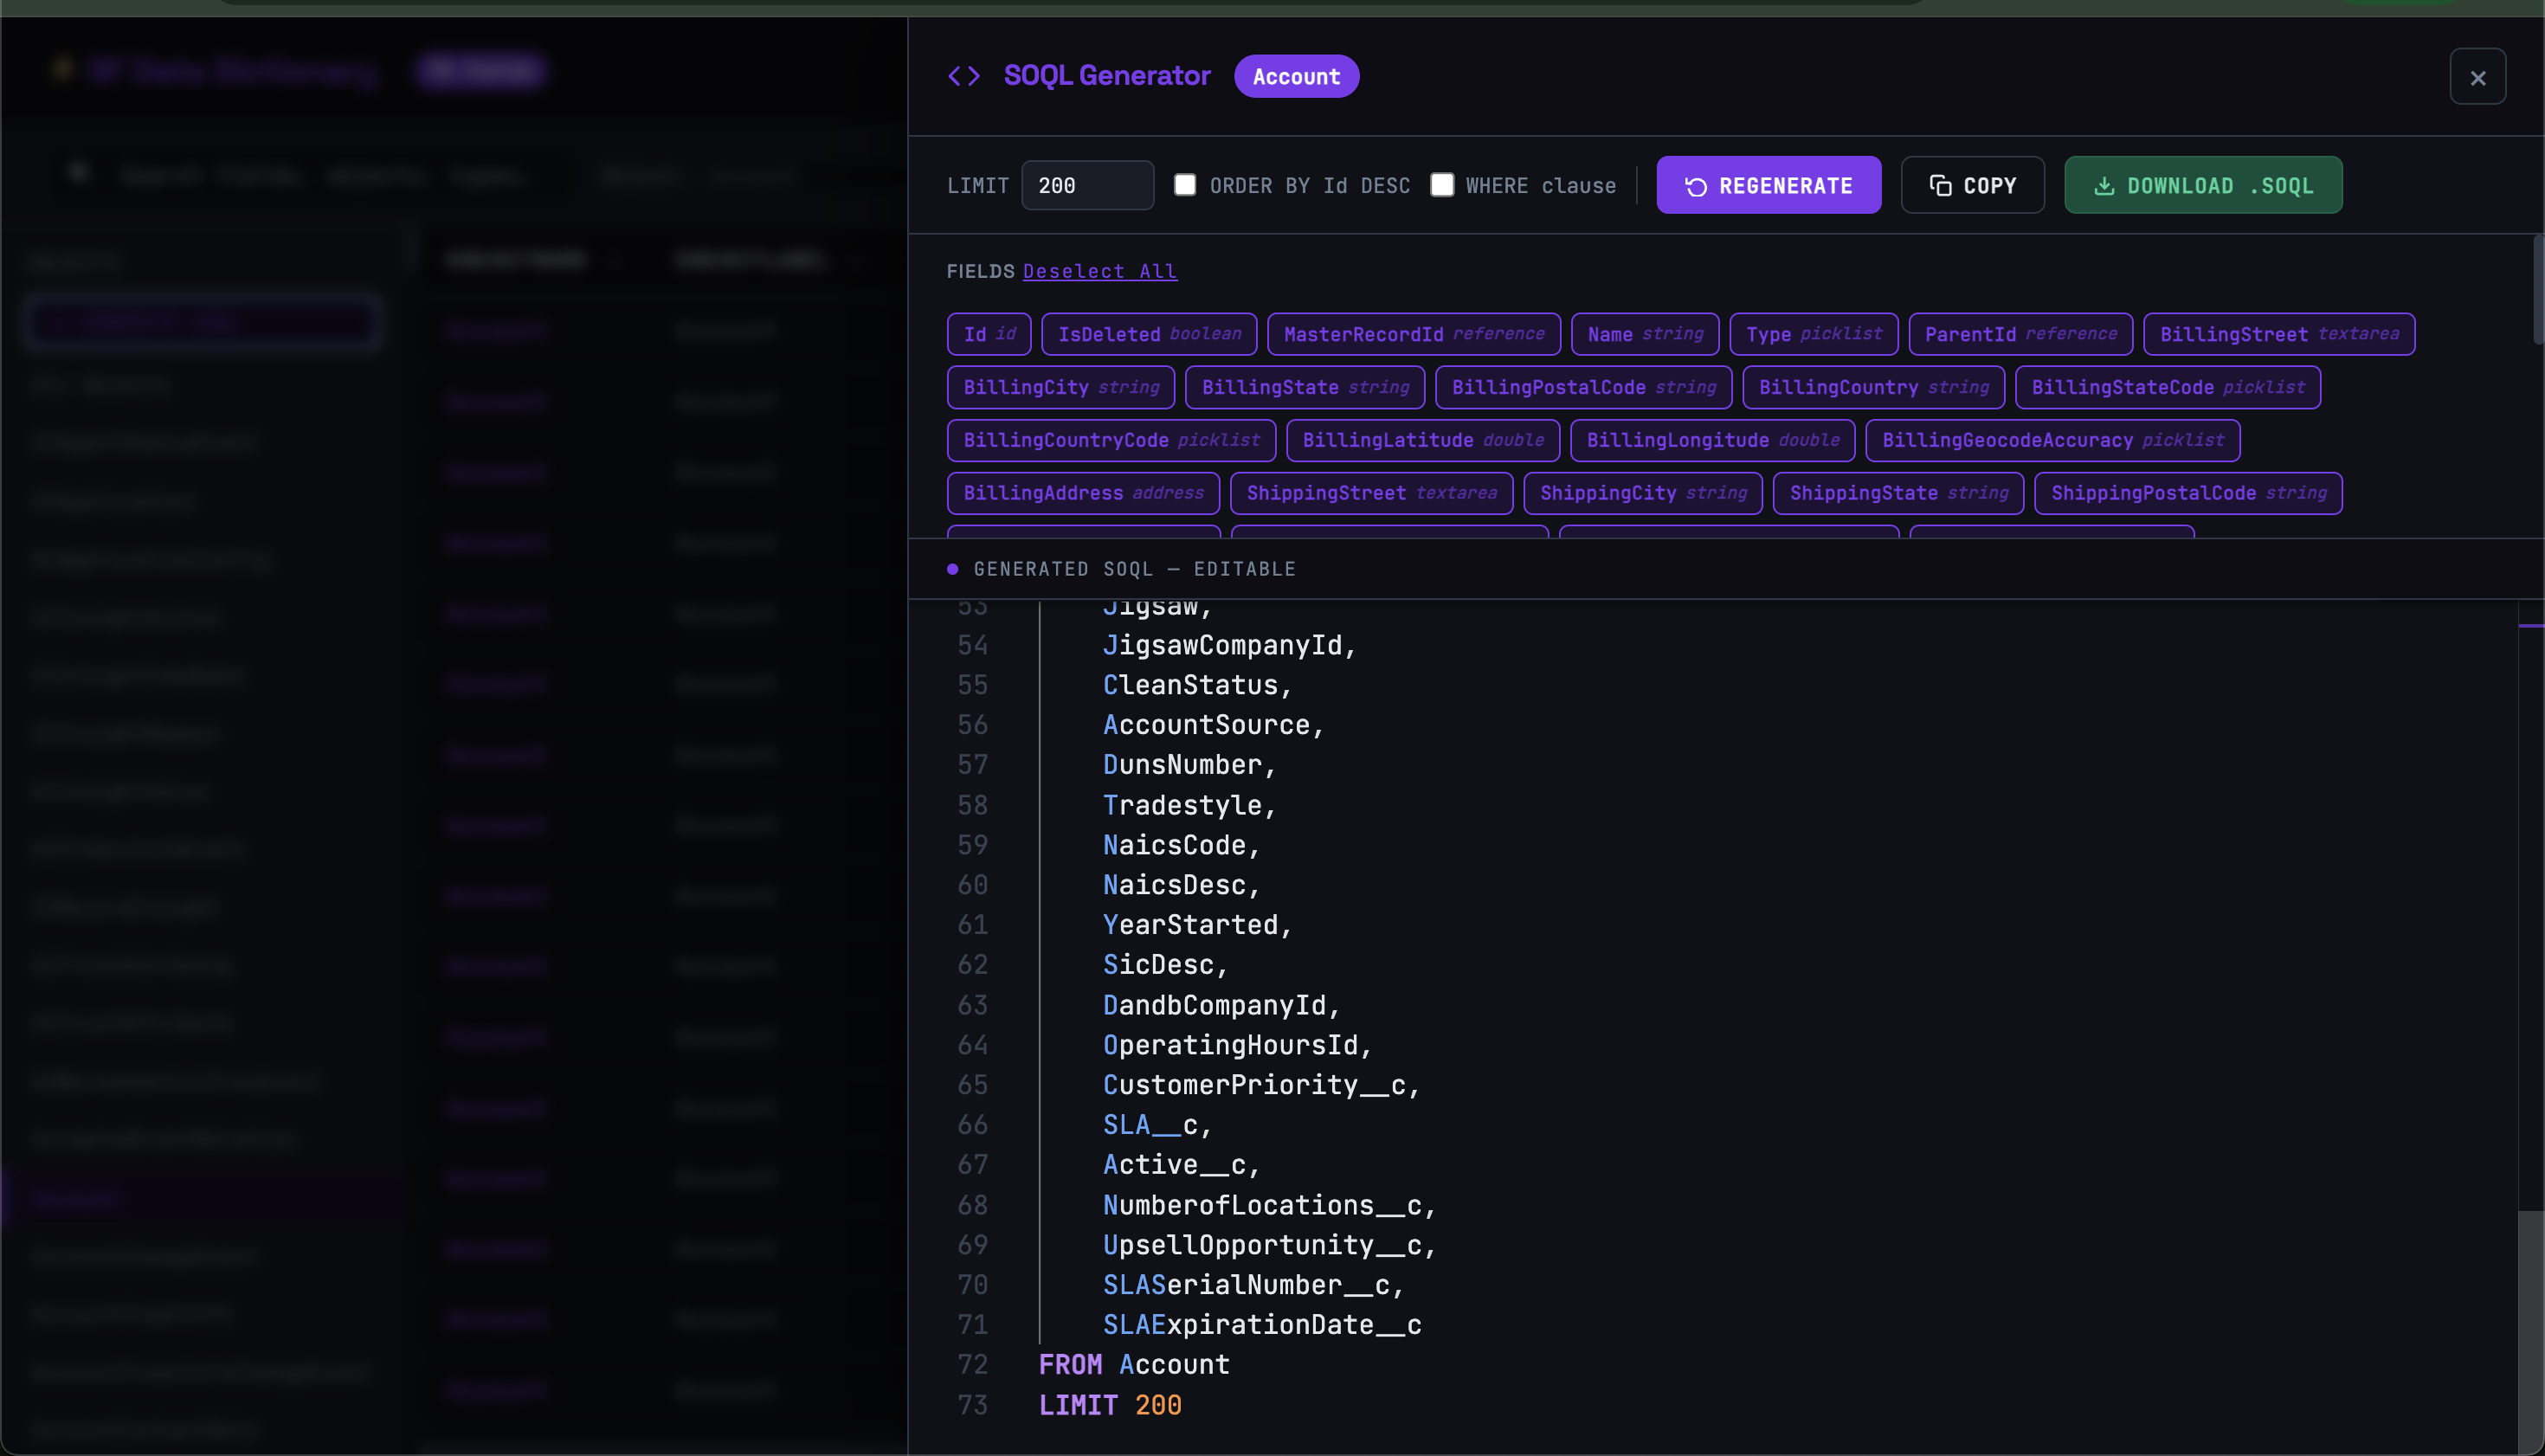Click the JigsawCompanyId line in editor
The width and height of the screenshot is (2545, 1456).
pyautogui.click(x=1229, y=645)
